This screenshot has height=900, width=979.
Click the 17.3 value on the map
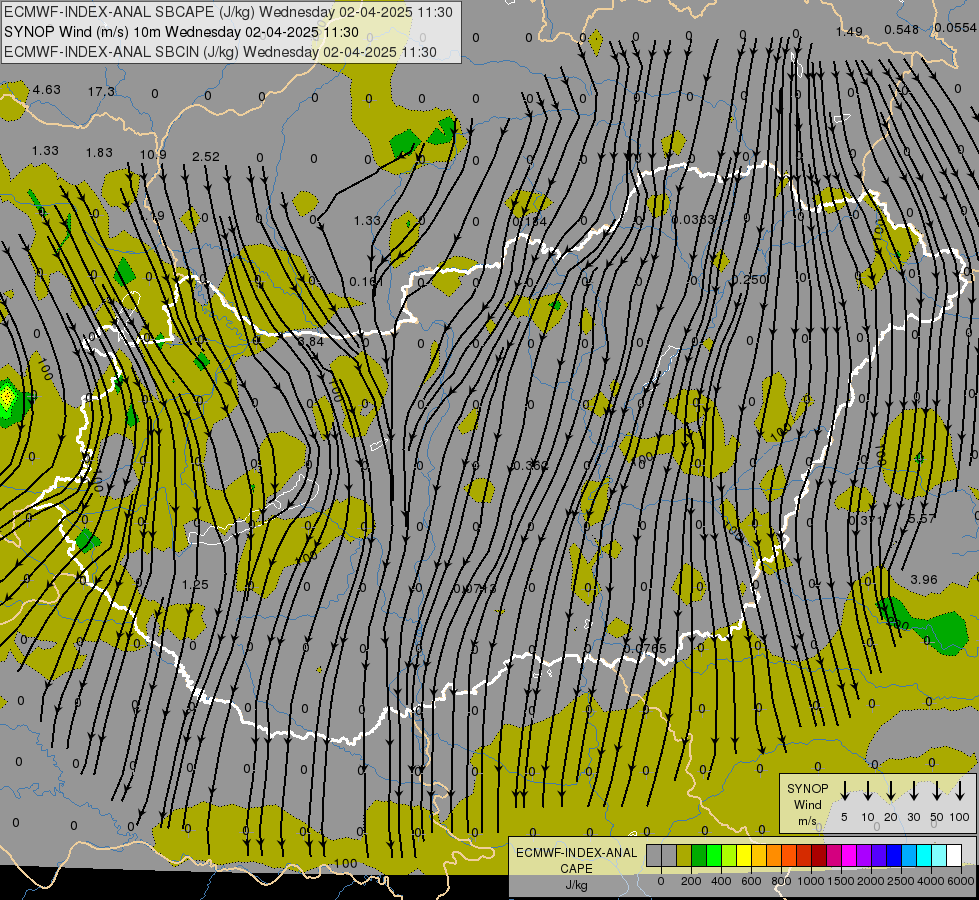(x=101, y=91)
